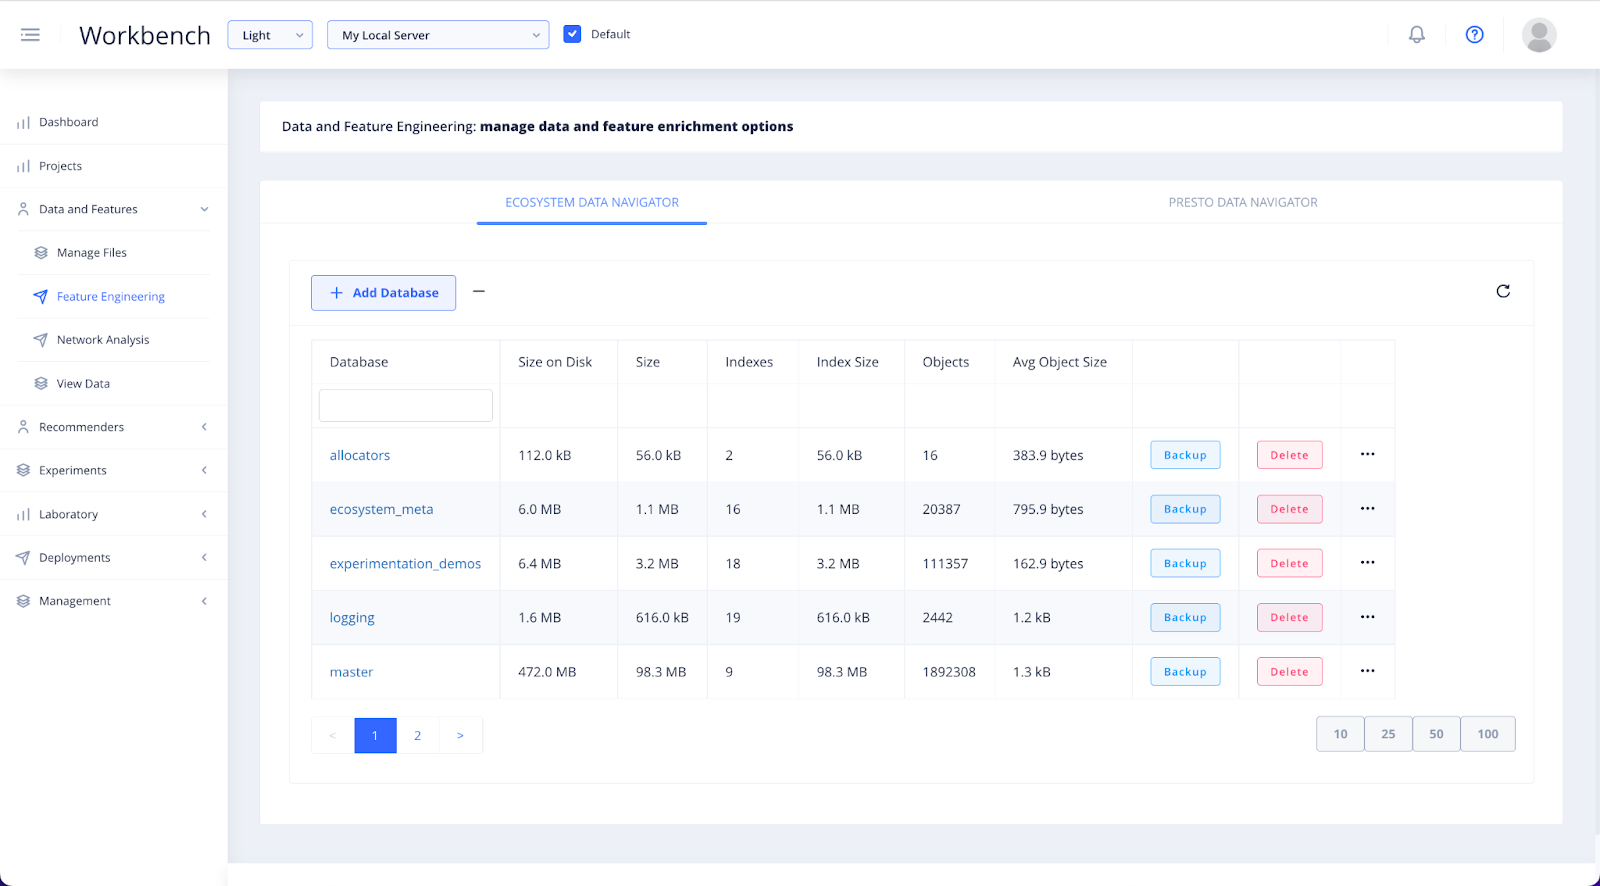Backup the master database
Screen dimensions: 1600x886
coord(1185,672)
